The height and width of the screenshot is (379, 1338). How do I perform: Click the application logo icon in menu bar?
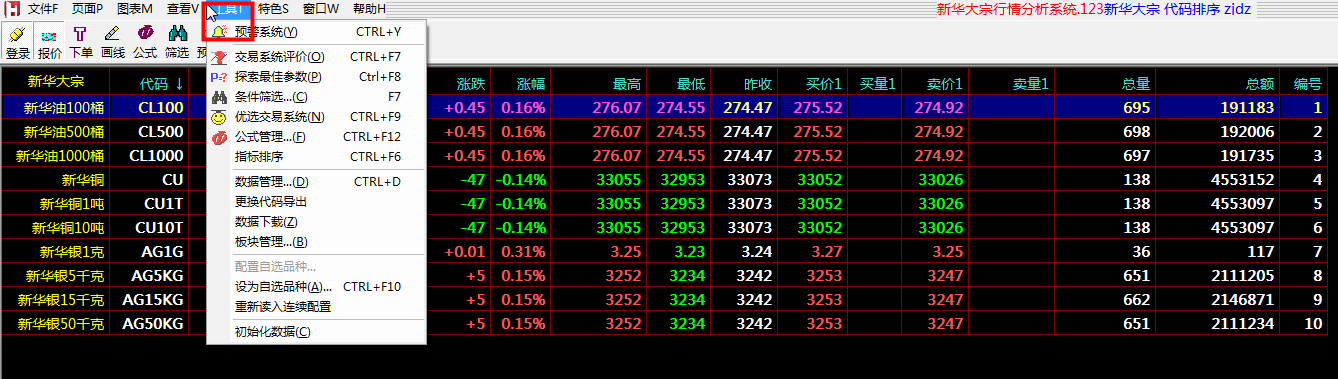click(12, 9)
